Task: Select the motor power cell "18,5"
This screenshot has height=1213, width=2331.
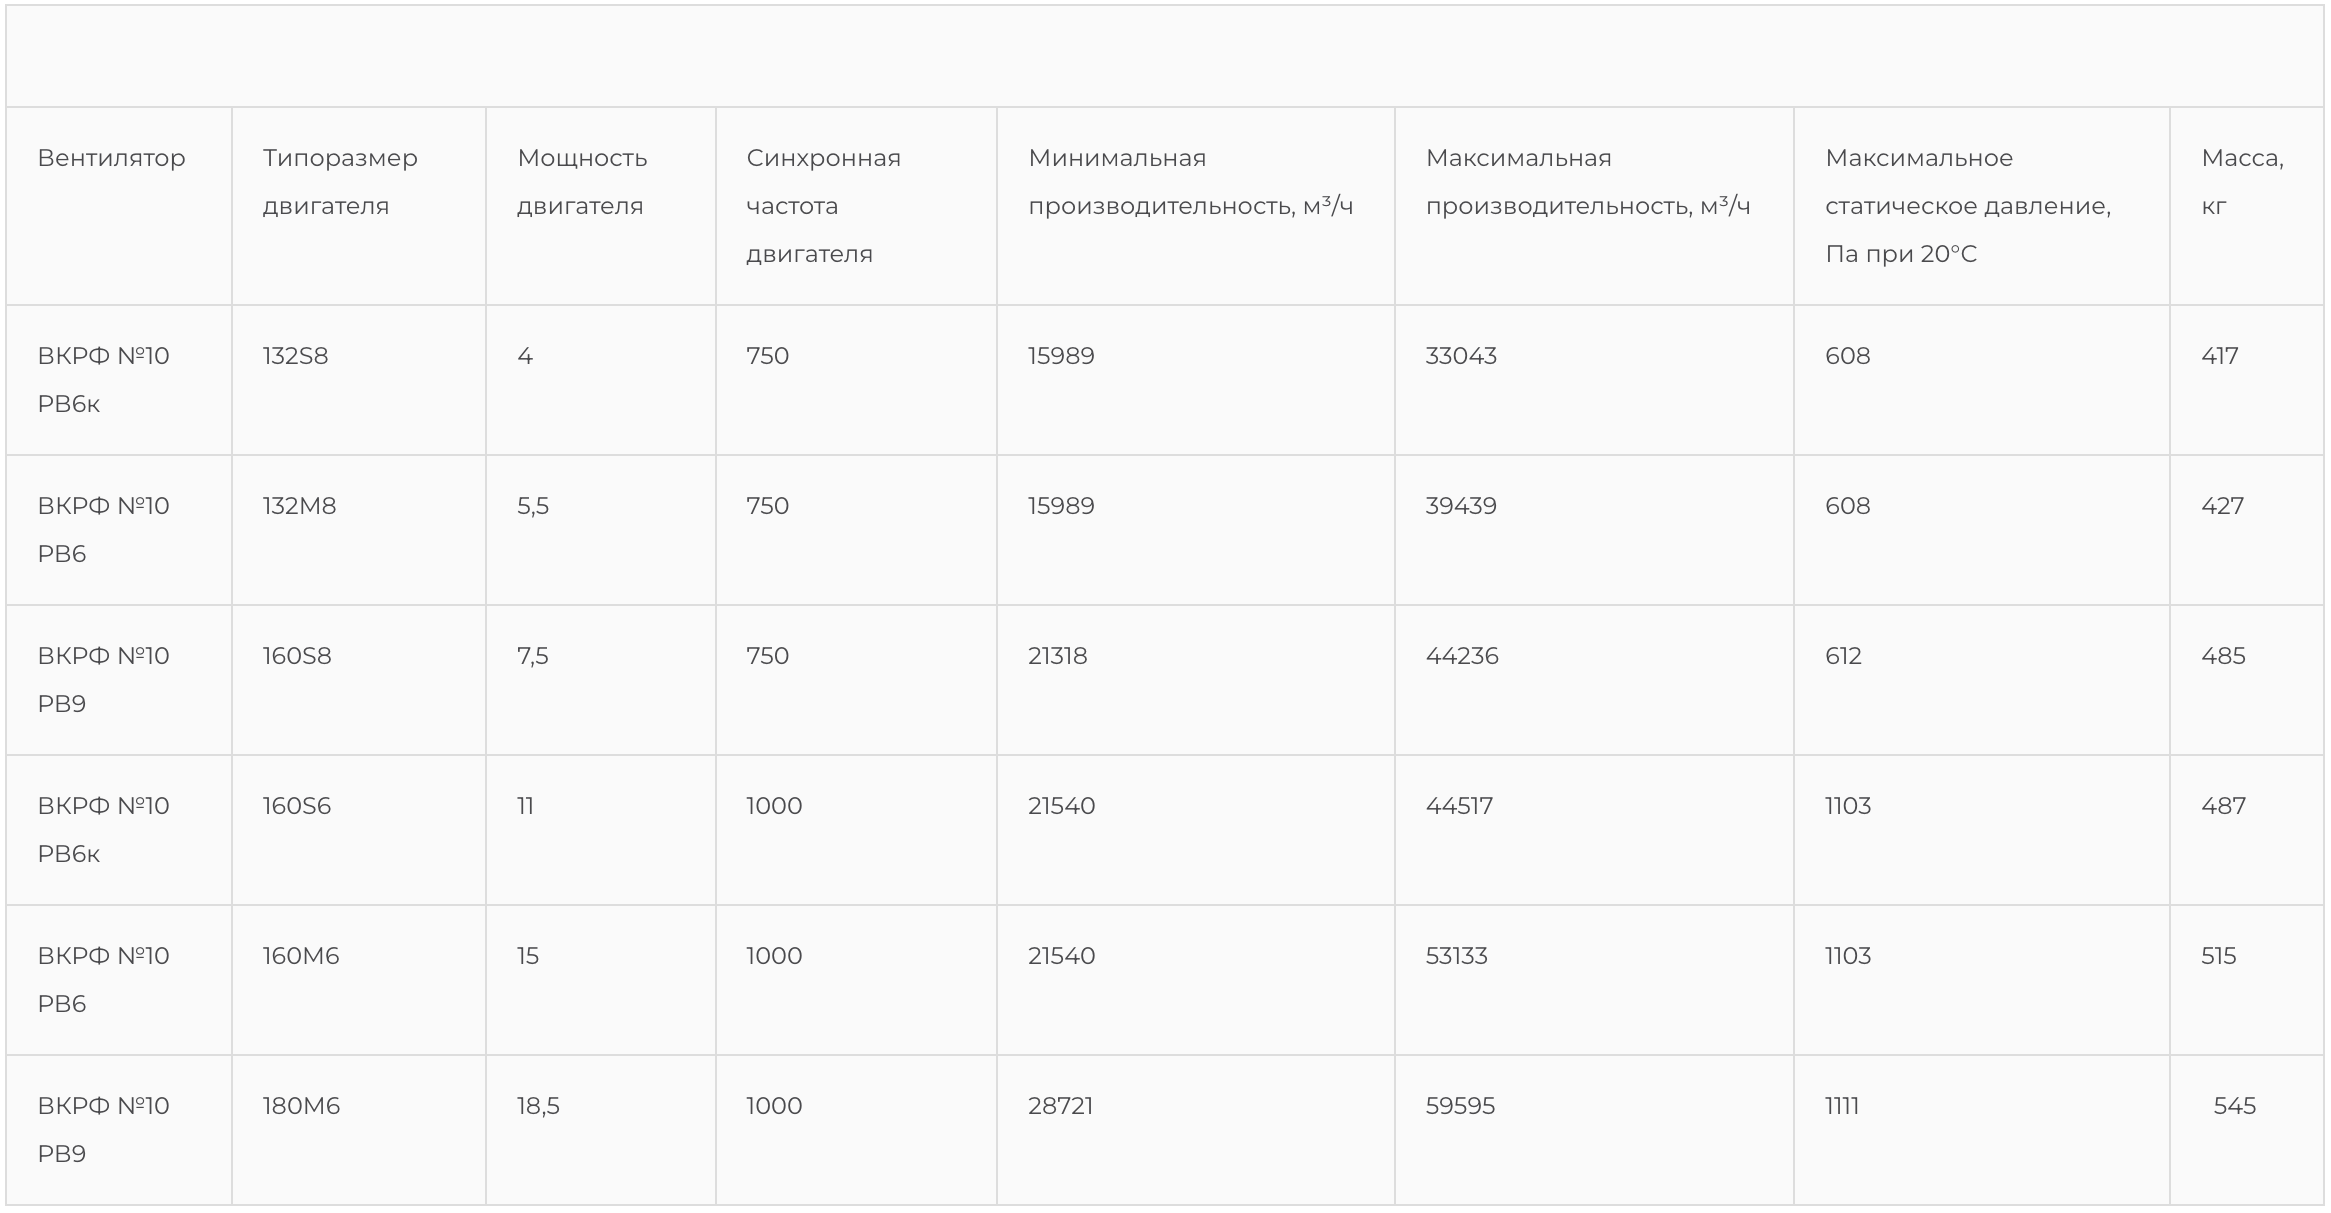Action: coord(538,1106)
